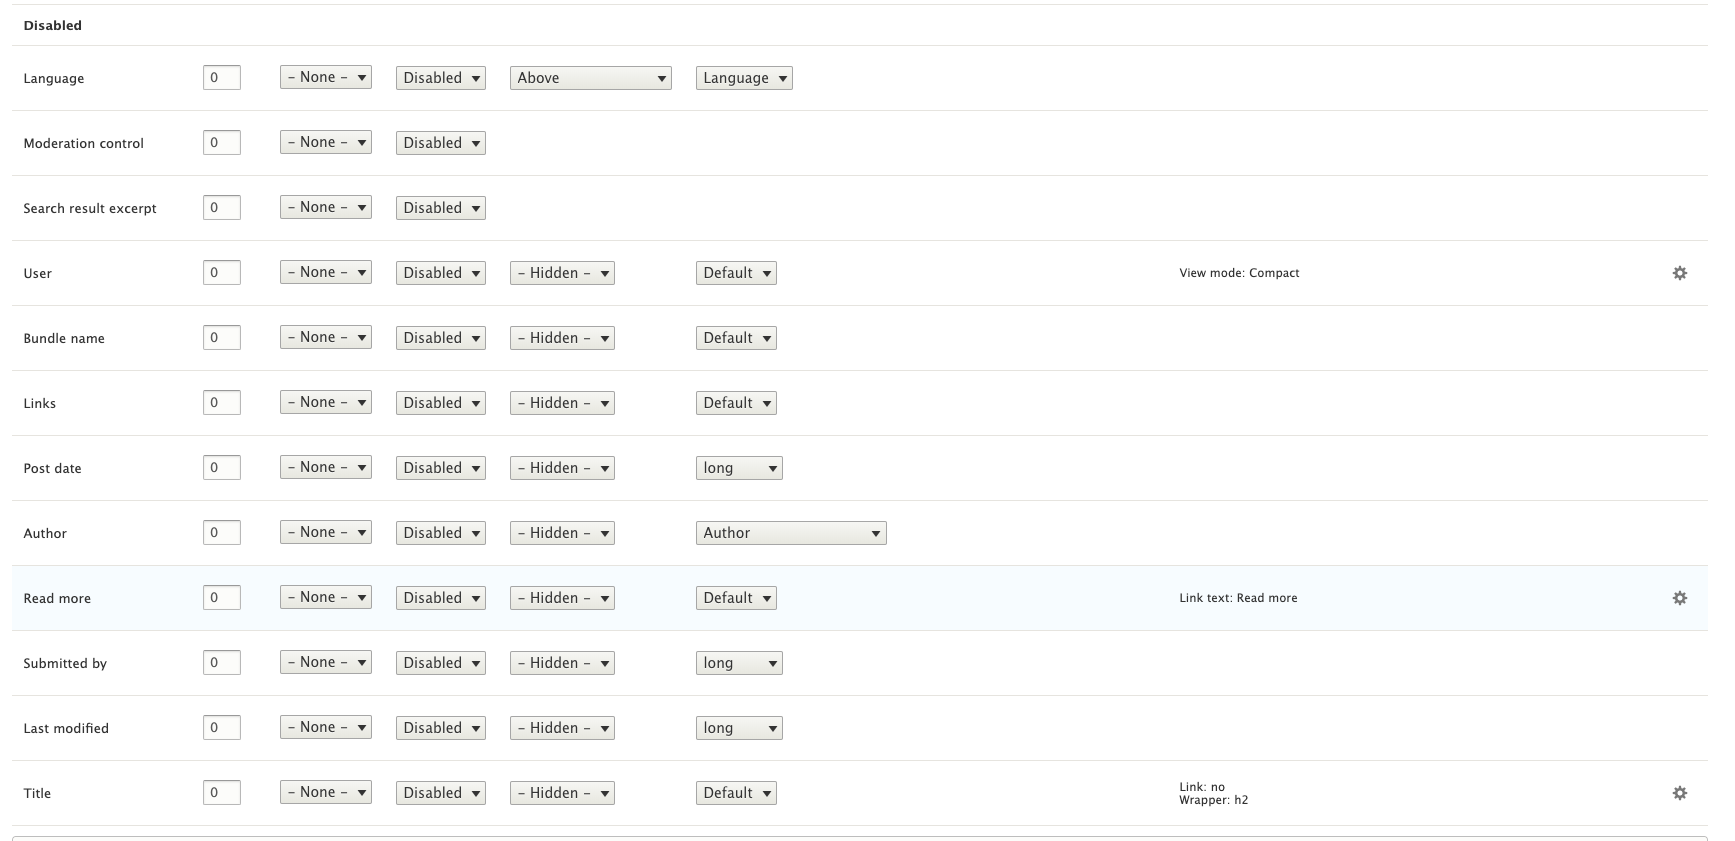Open Language label position dropdown showing Above
The image size is (1735, 841).
point(590,78)
